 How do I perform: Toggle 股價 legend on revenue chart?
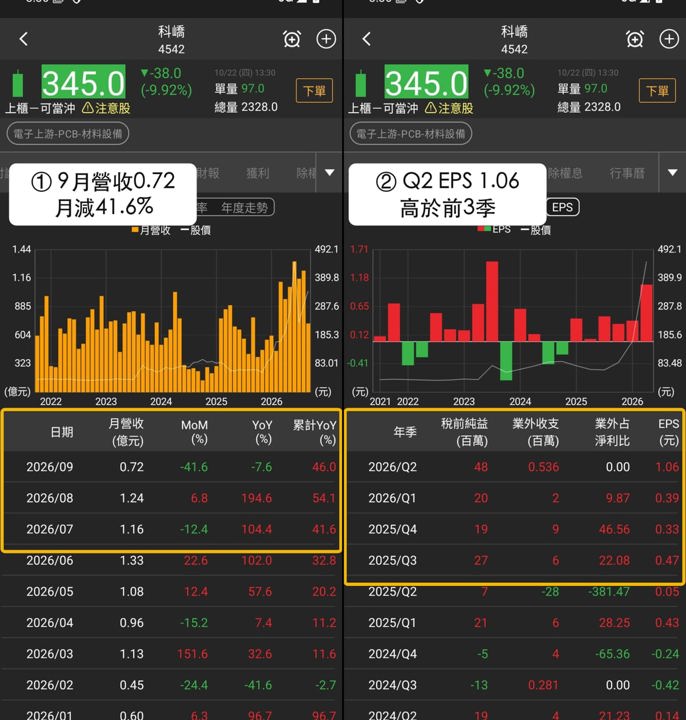(196, 230)
